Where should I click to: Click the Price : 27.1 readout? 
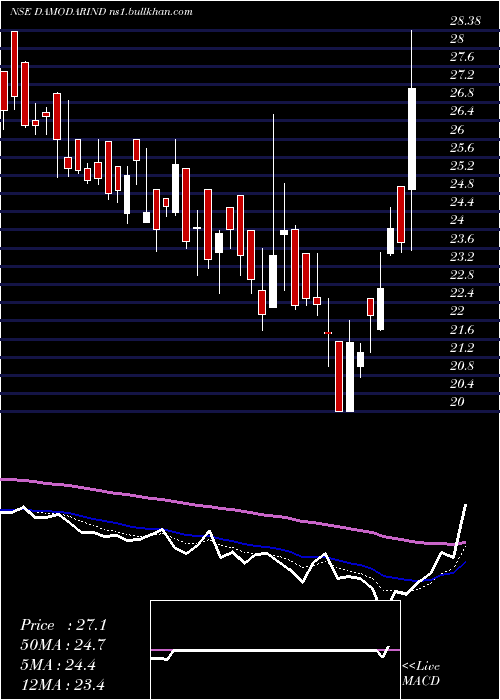63,625
